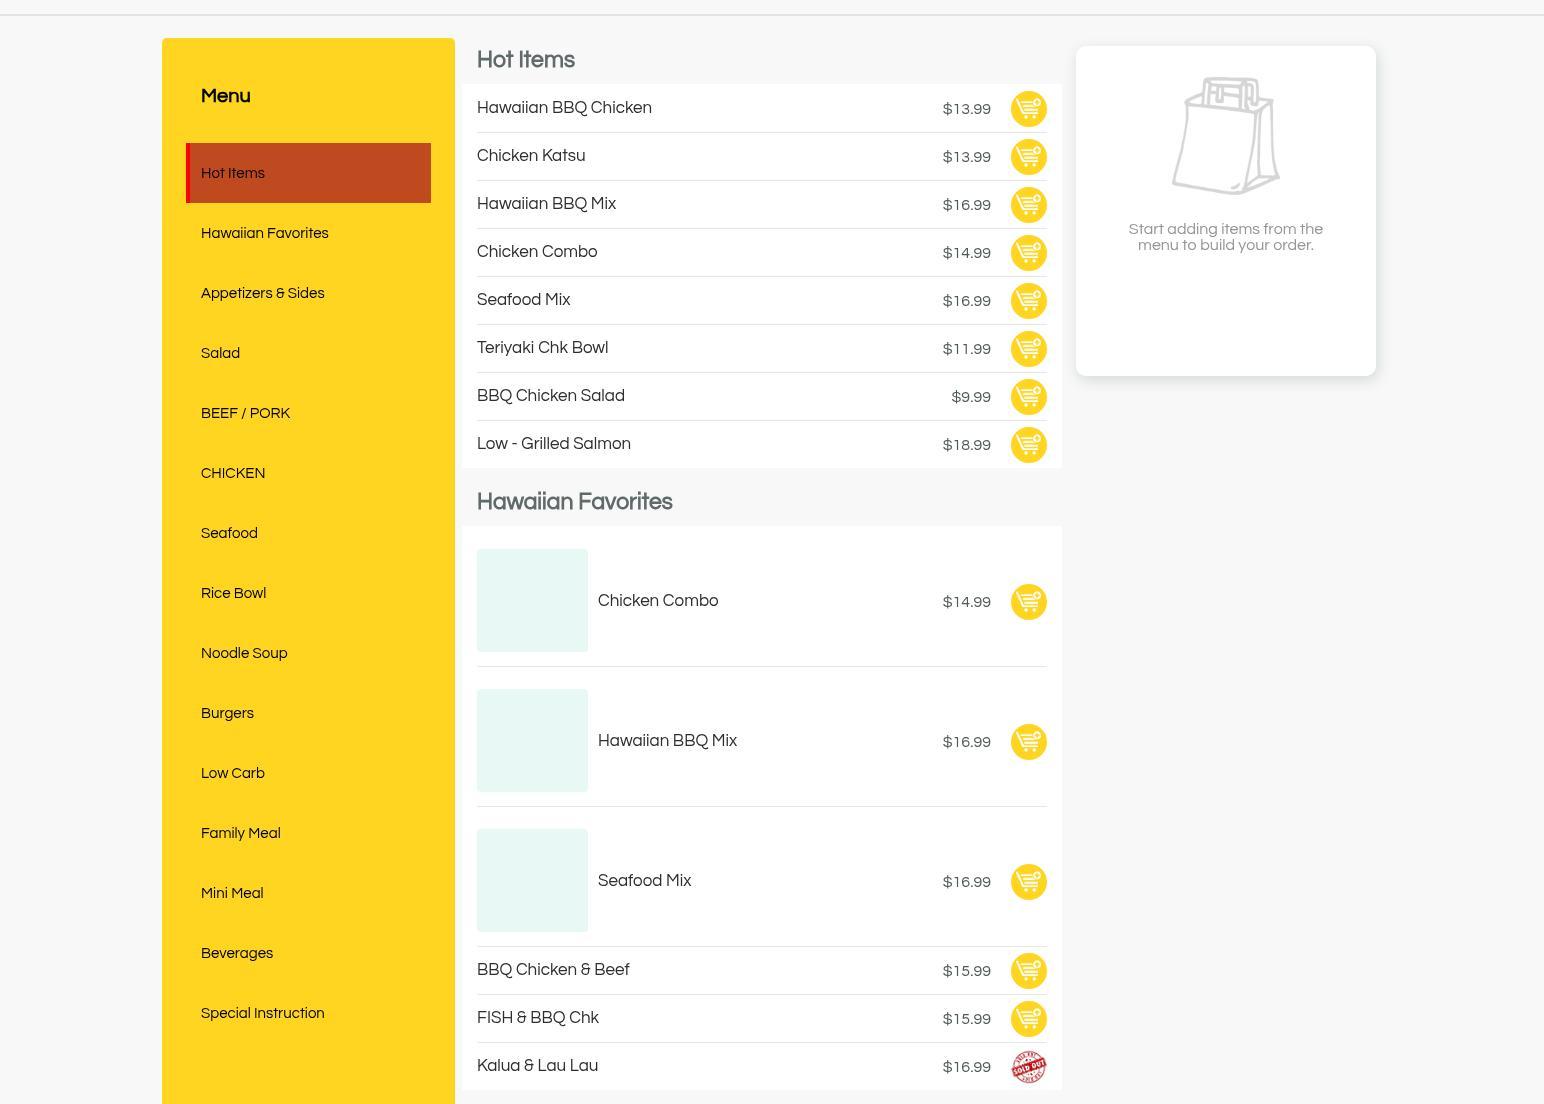Image resolution: width=1544 pixels, height=1104 pixels.
Task: Click the Beverages category link
Action: pyautogui.click(x=237, y=953)
